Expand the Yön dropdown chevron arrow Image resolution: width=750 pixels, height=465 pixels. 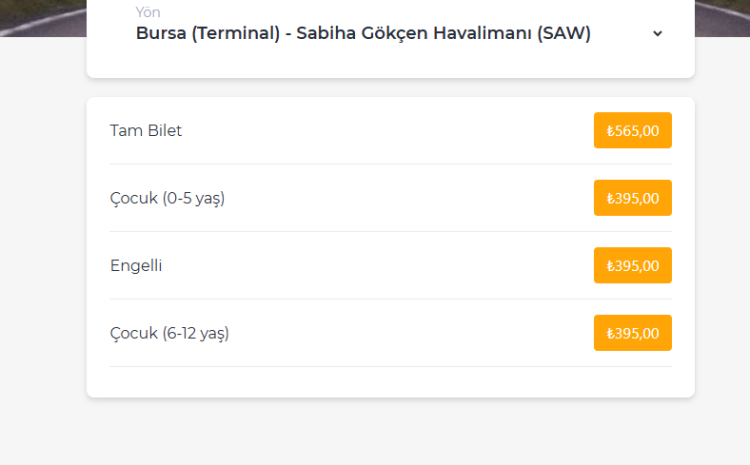click(x=657, y=33)
